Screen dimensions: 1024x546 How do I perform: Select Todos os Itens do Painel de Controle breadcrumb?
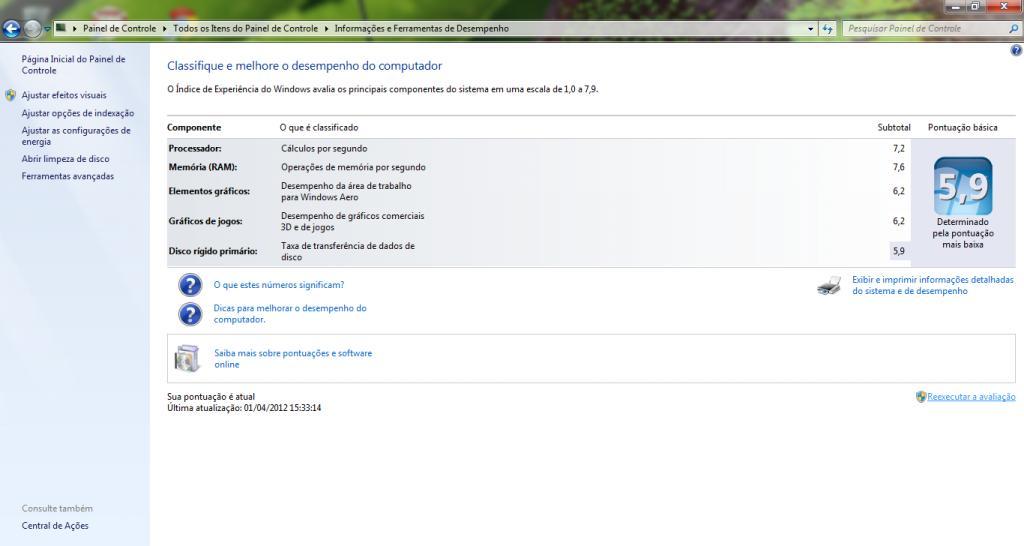pyautogui.click(x=246, y=29)
